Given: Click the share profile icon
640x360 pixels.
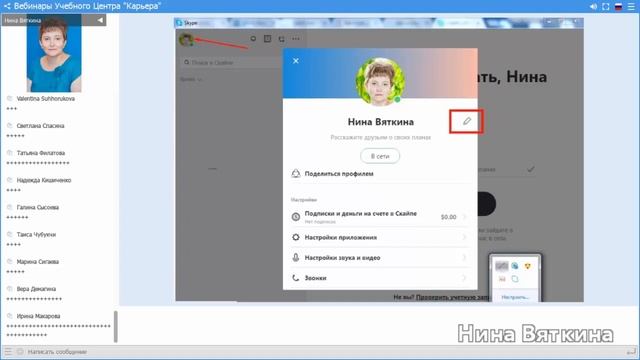Looking at the screenshot, I should 296,174.
